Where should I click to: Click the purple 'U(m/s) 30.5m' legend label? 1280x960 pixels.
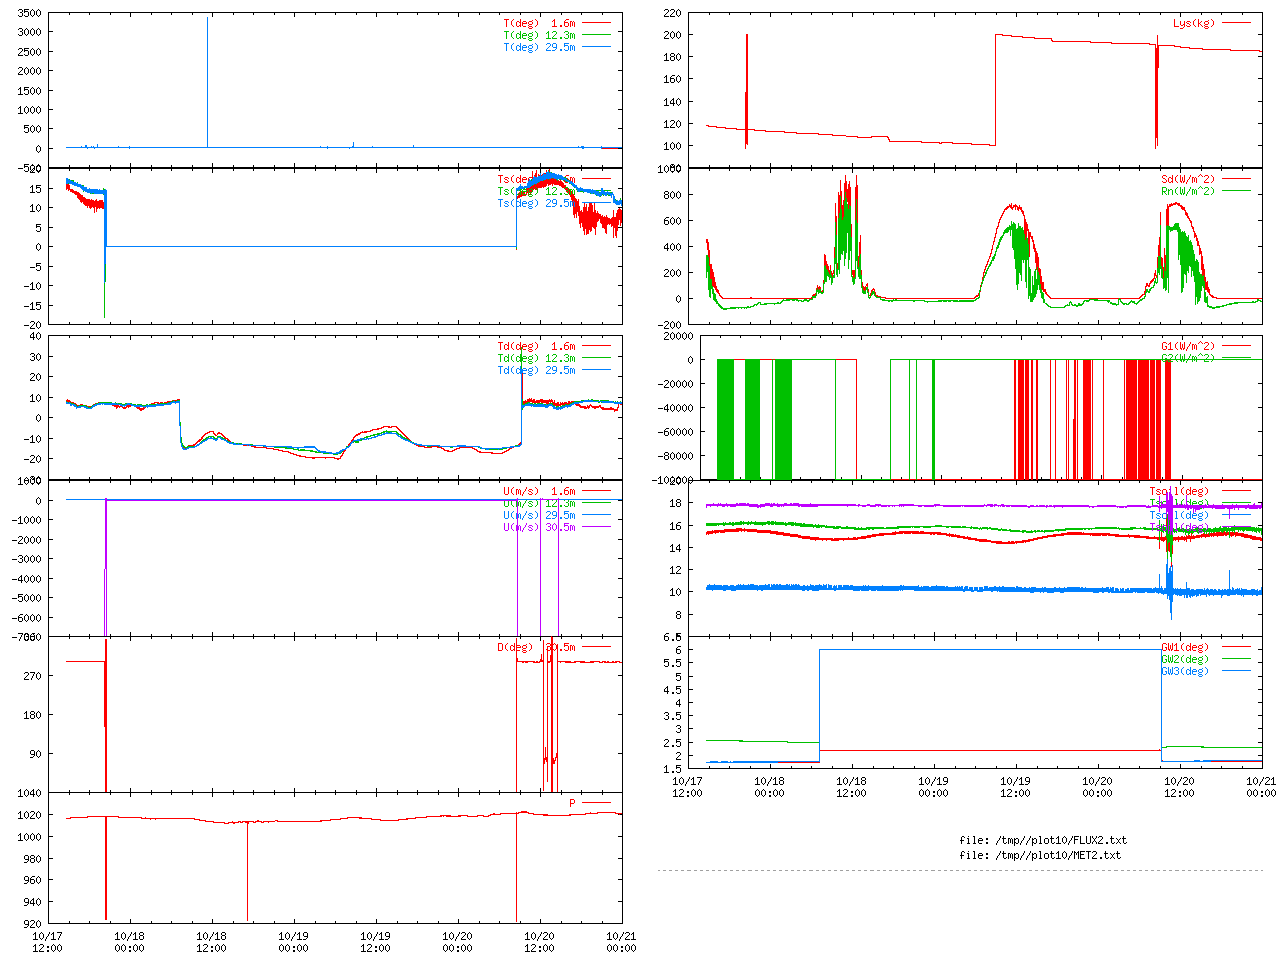click(539, 527)
